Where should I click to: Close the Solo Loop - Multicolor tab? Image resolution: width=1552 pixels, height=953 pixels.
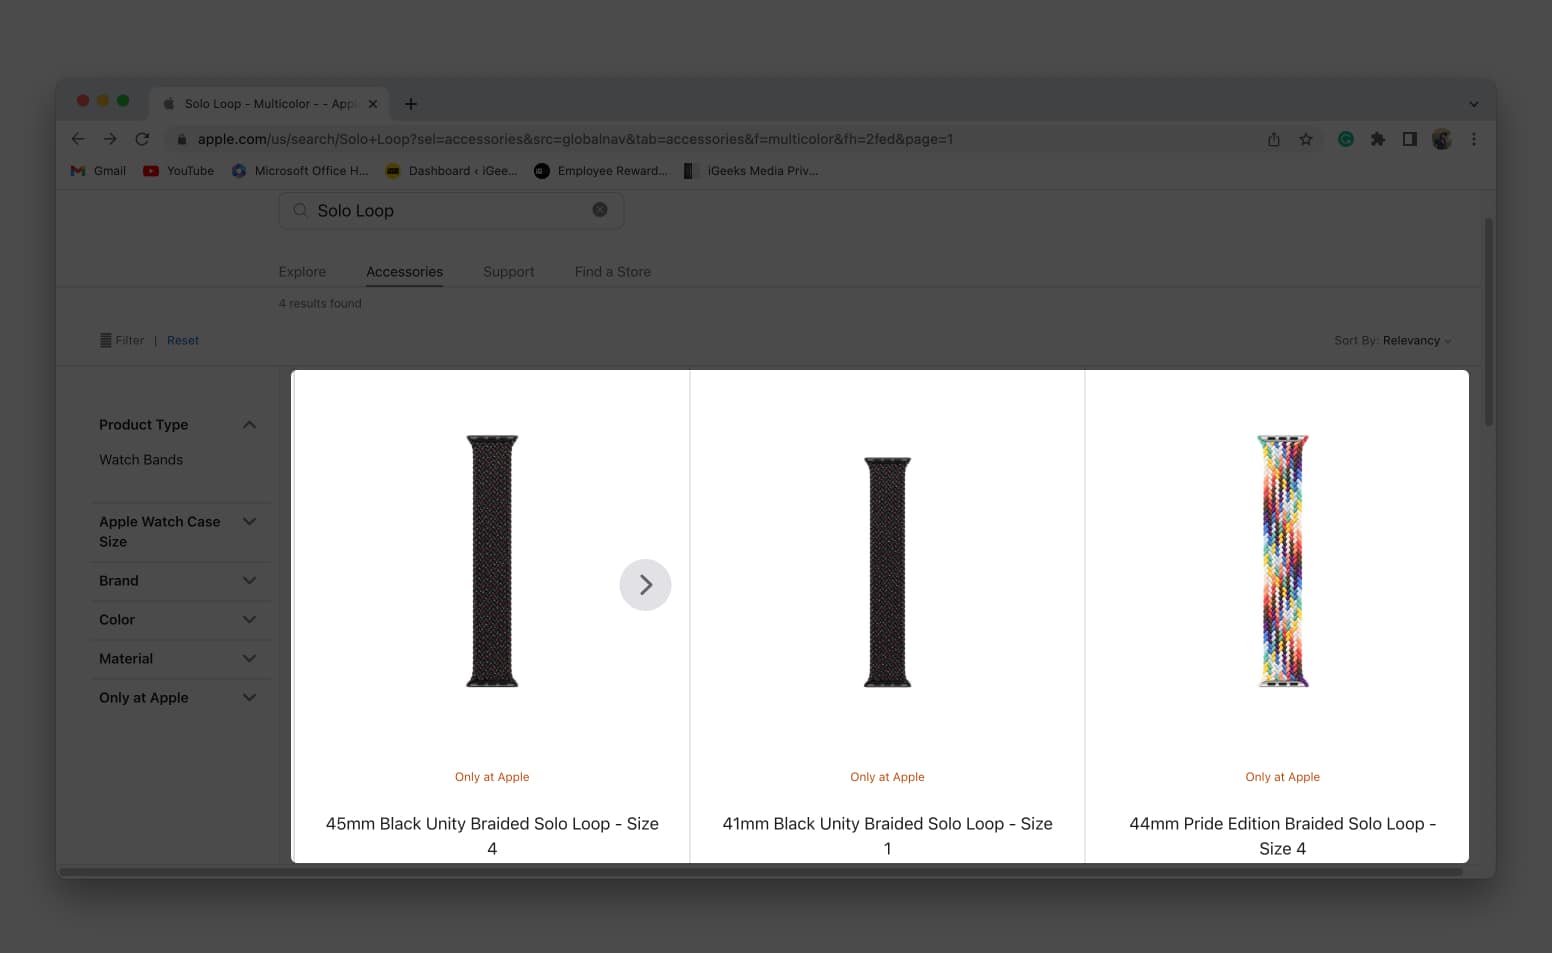pyautogui.click(x=373, y=104)
